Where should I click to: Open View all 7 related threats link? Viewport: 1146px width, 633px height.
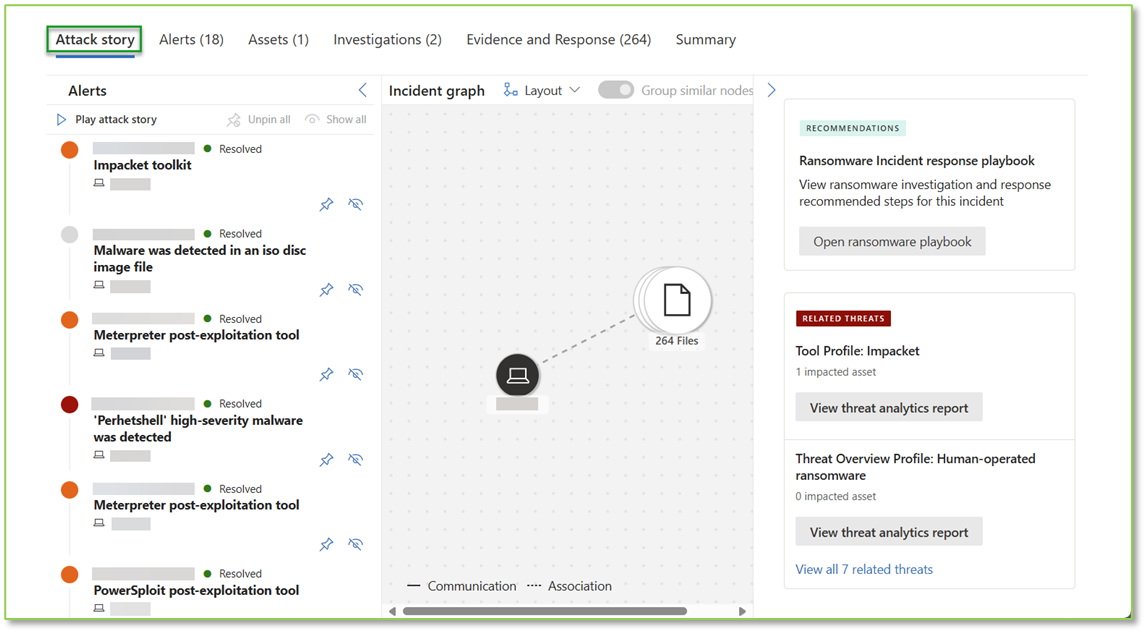[x=864, y=569]
